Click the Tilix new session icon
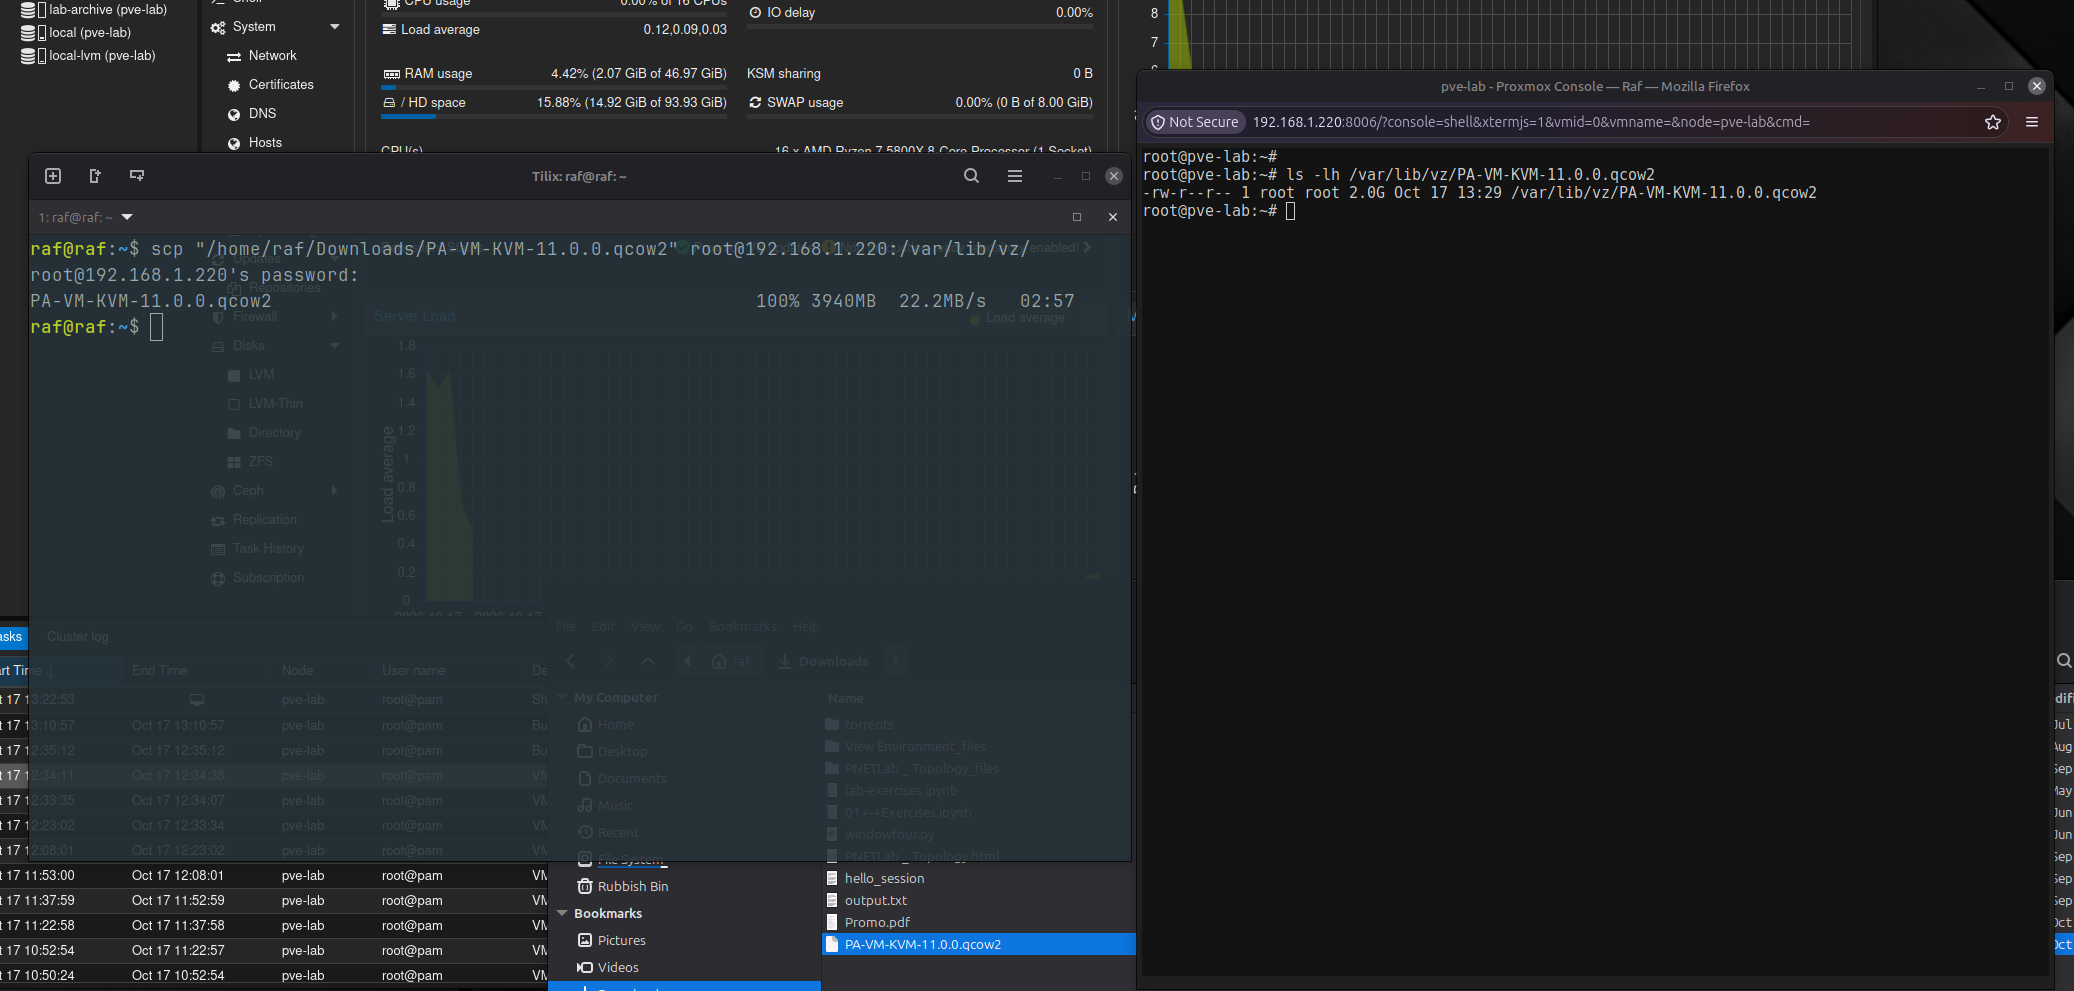Screen dimensions: 2074x991 click(53, 176)
